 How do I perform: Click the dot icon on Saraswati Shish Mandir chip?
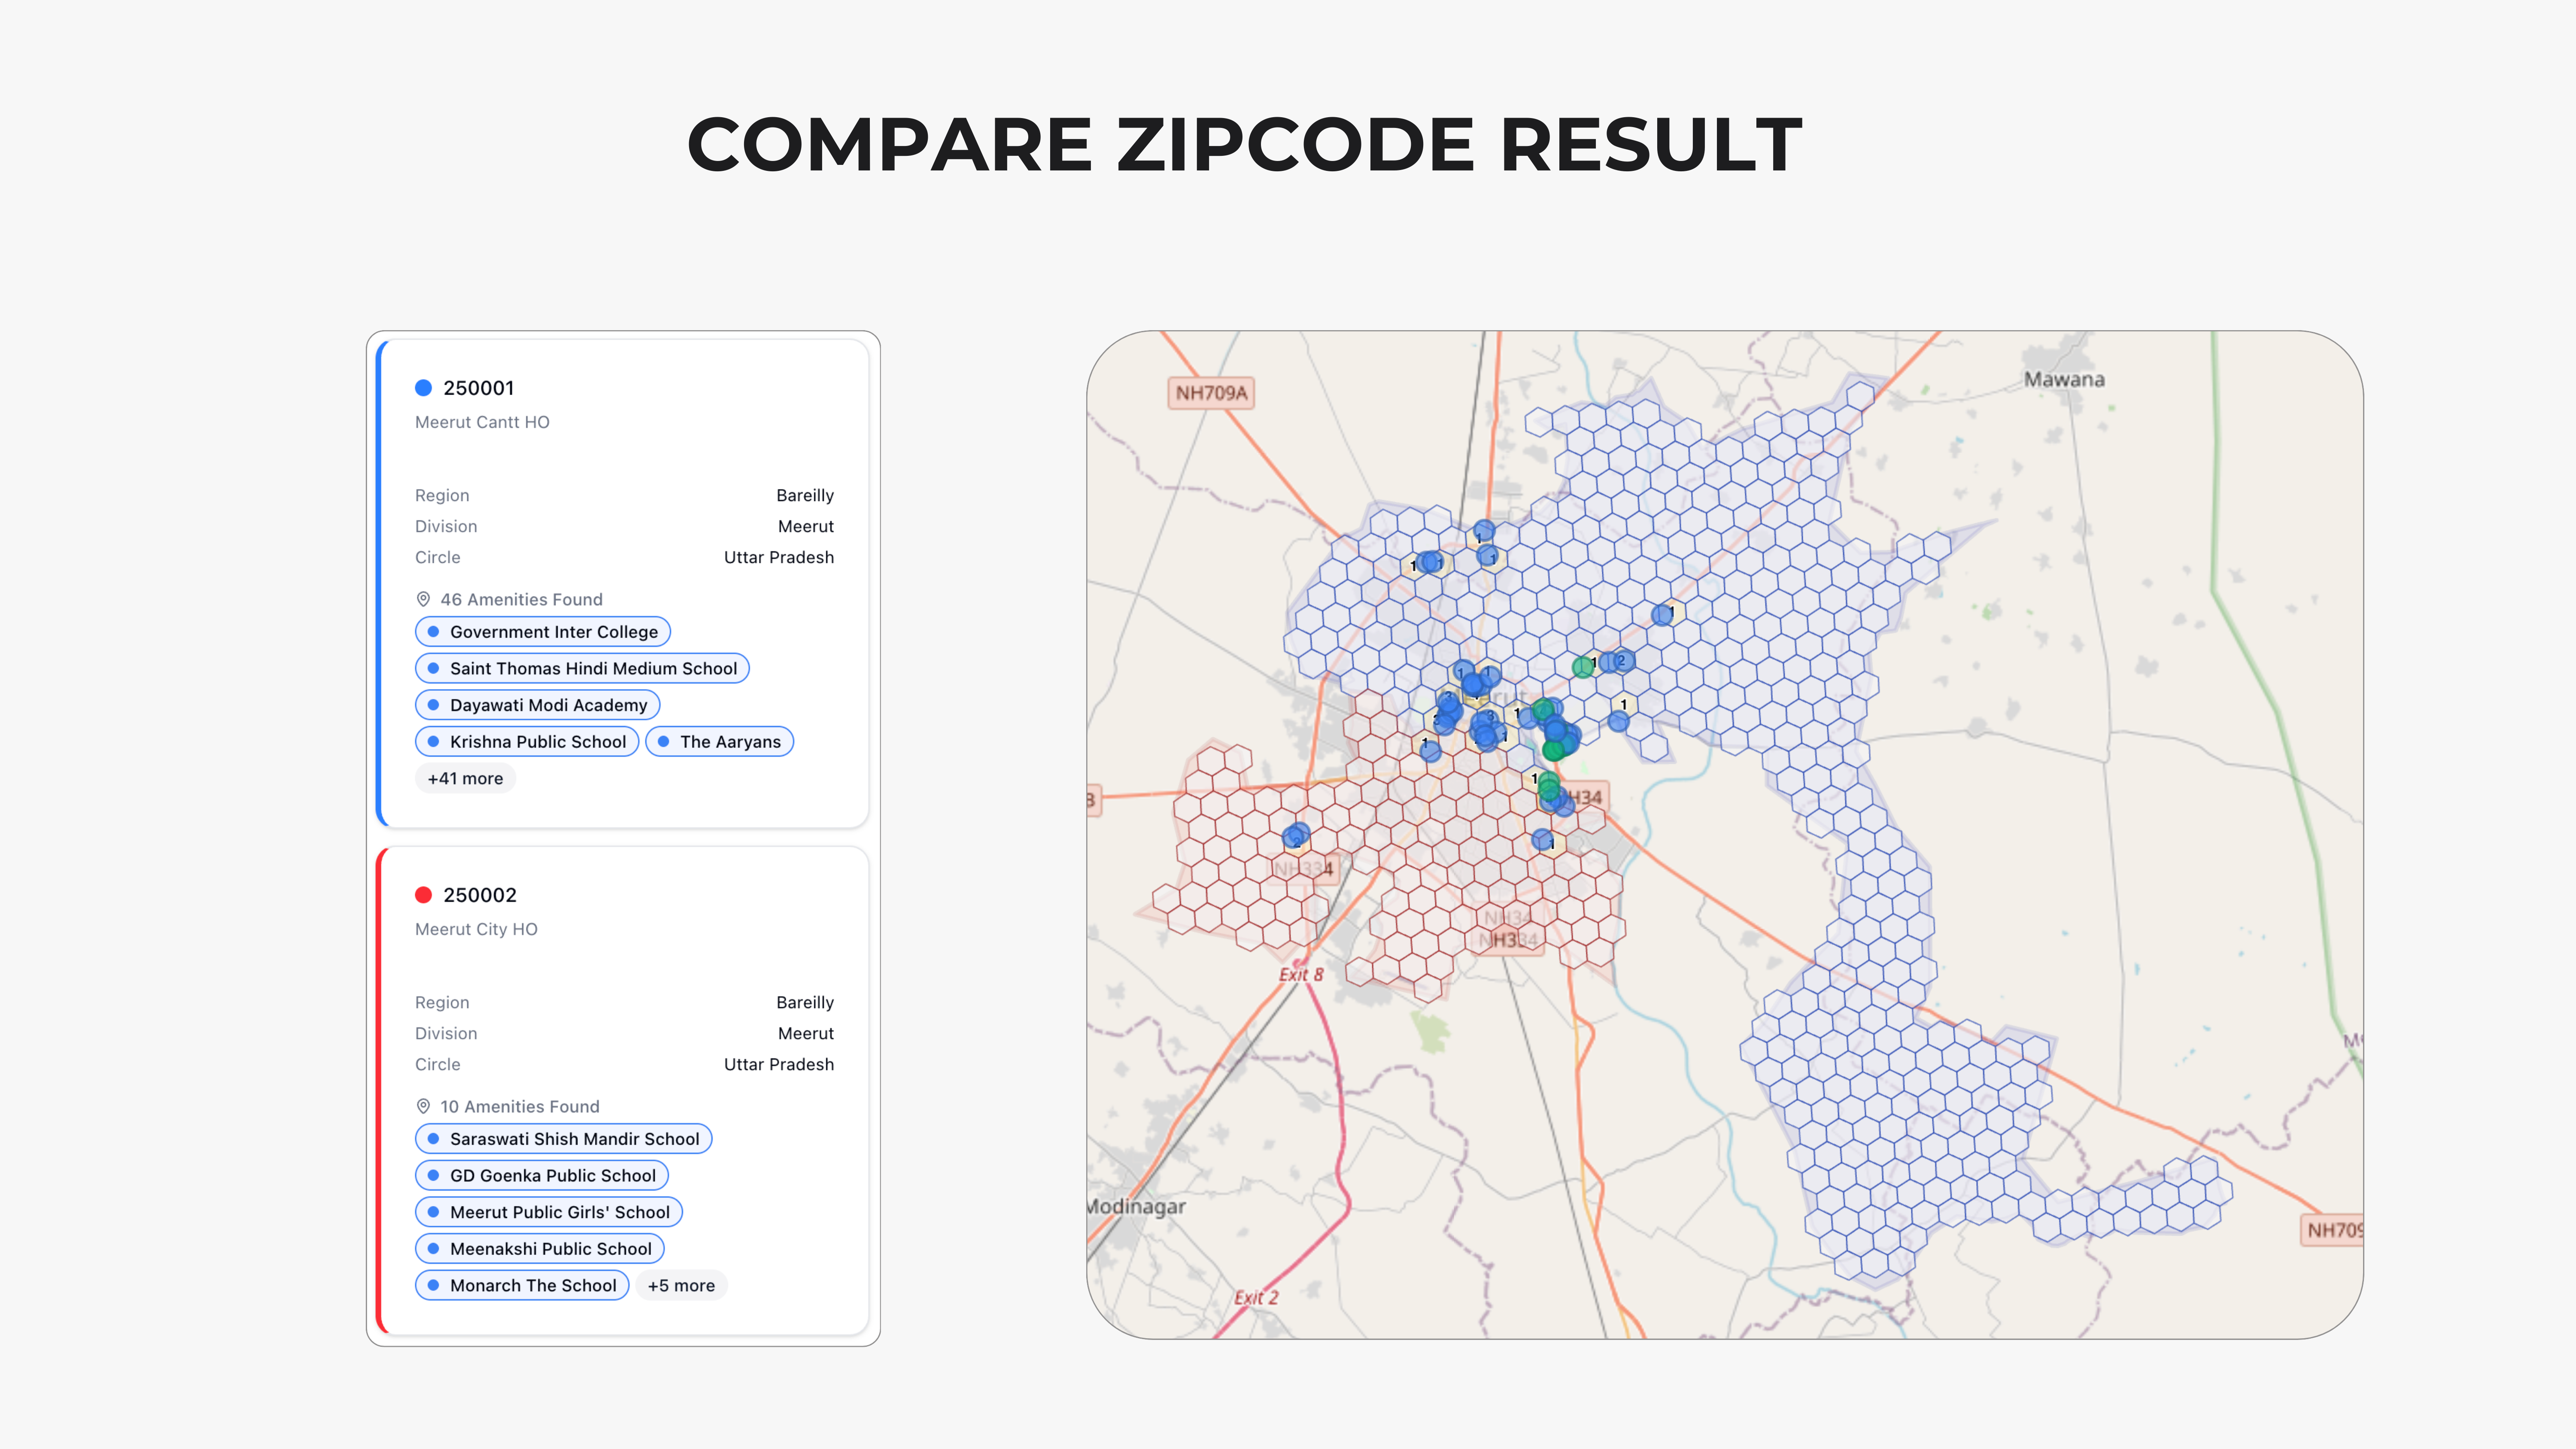click(x=434, y=1138)
